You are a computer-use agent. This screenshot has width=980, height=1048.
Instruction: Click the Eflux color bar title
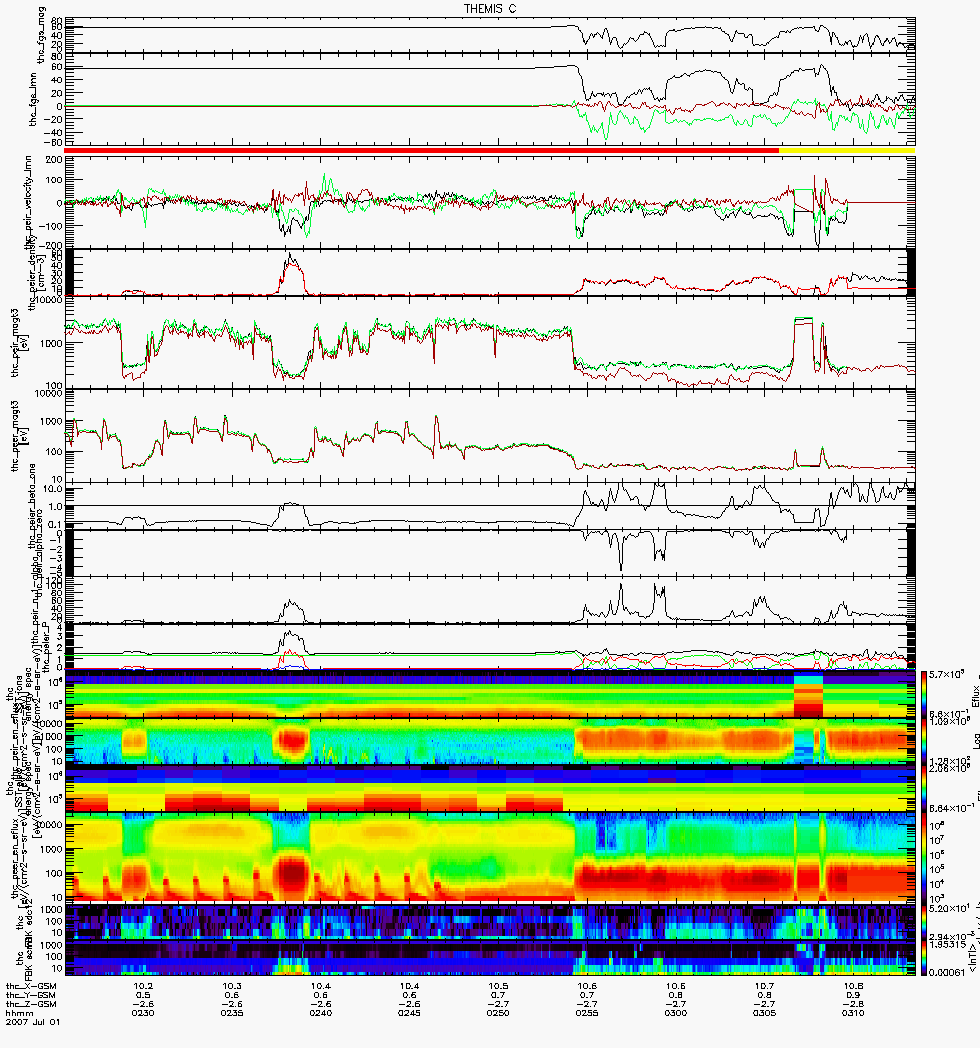tap(975, 695)
